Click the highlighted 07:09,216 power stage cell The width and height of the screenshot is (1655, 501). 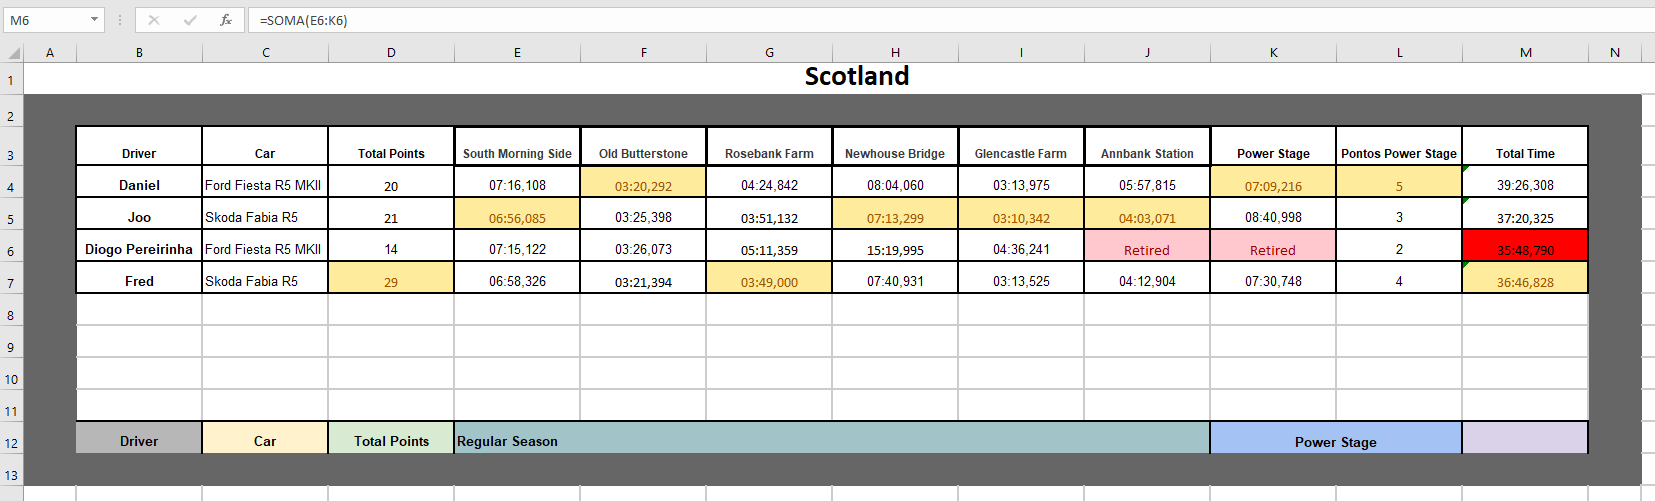[x=1273, y=182]
